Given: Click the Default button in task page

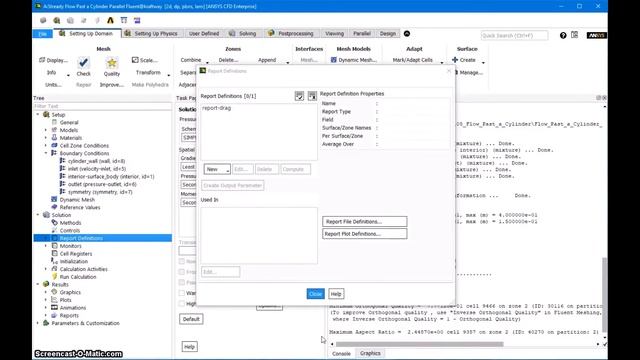Looking at the screenshot, I should coord(191,319).
